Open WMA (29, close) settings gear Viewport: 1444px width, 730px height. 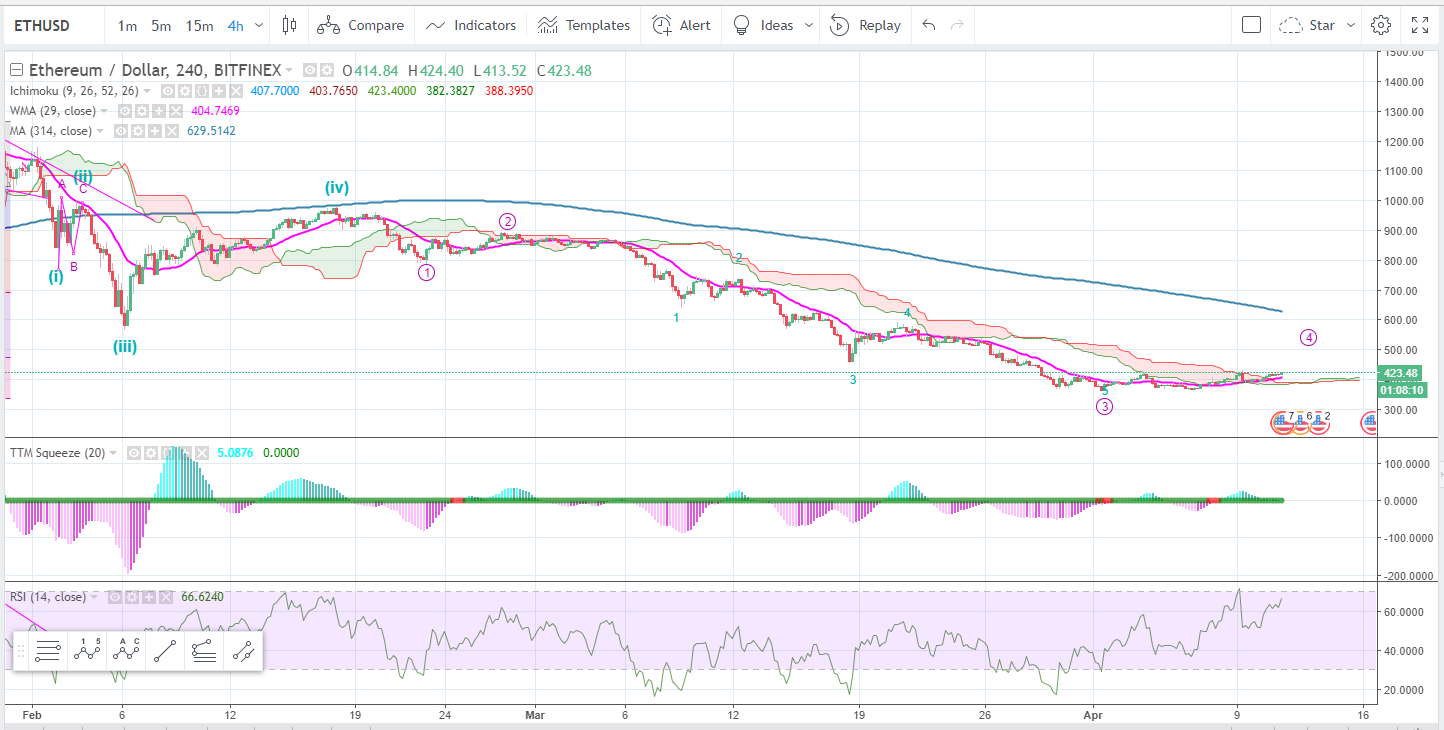(140, 111)
